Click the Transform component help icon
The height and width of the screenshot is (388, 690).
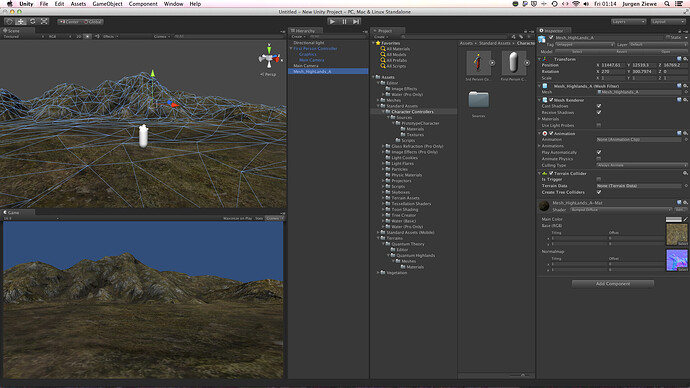coord(679,59)
